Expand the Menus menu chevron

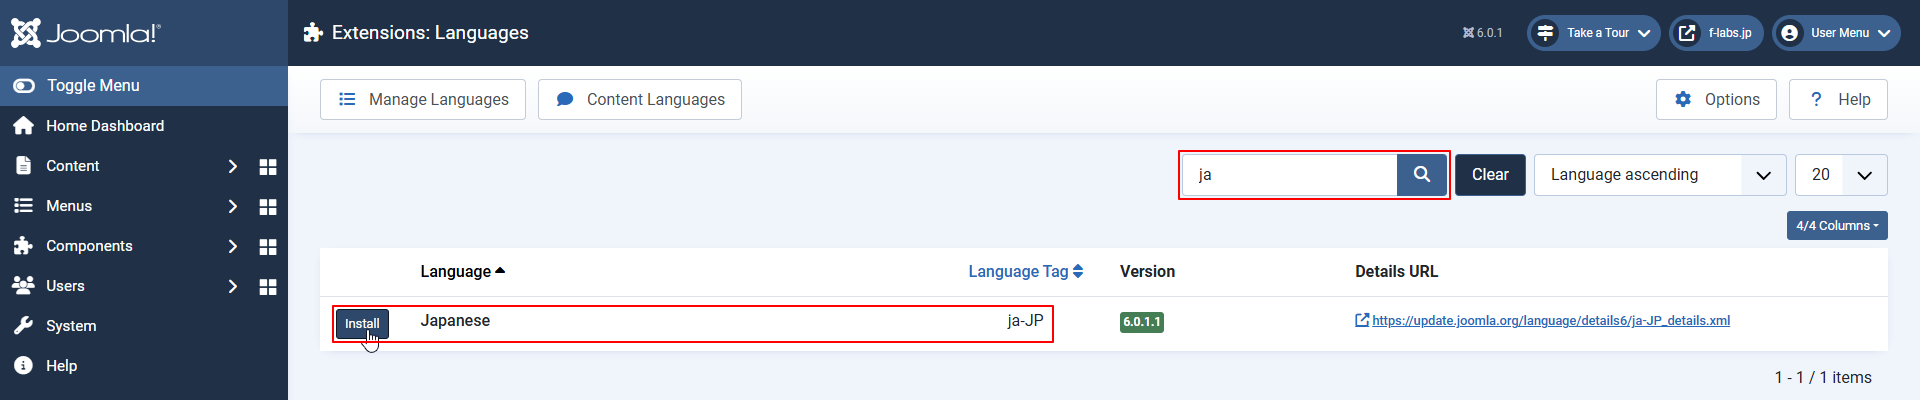click(x=233, y=206)
